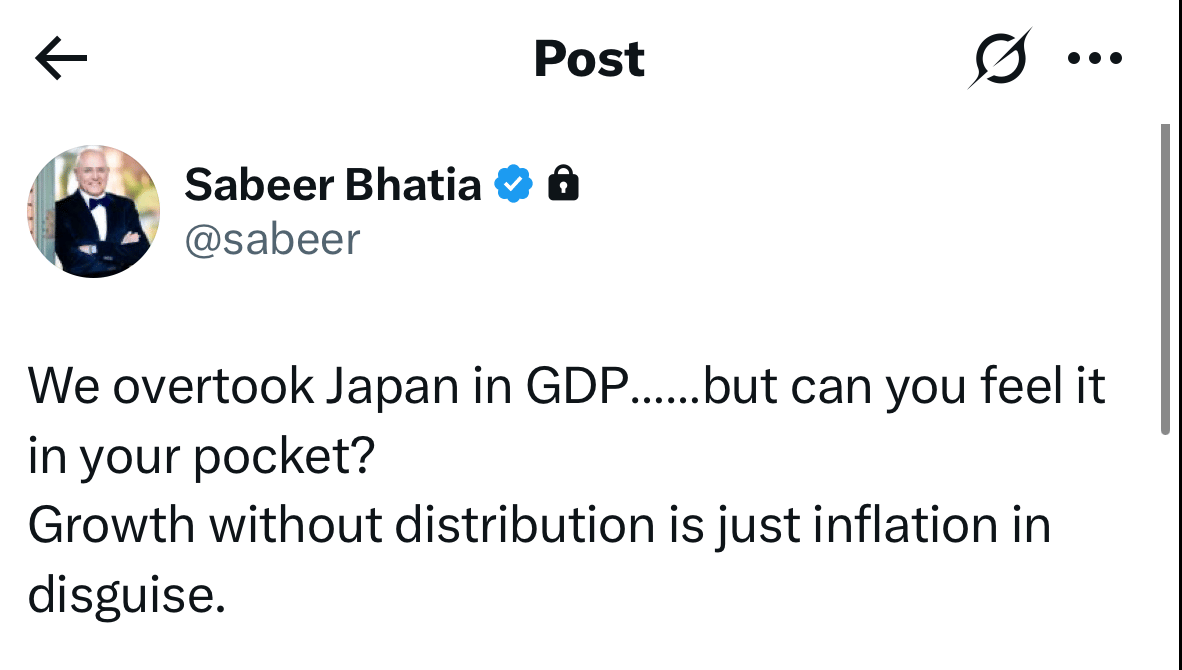The width and height of the screenshot is (1182, 670).
Task: Open Grok via the slashed-circle icon
Action: [998, 58]
